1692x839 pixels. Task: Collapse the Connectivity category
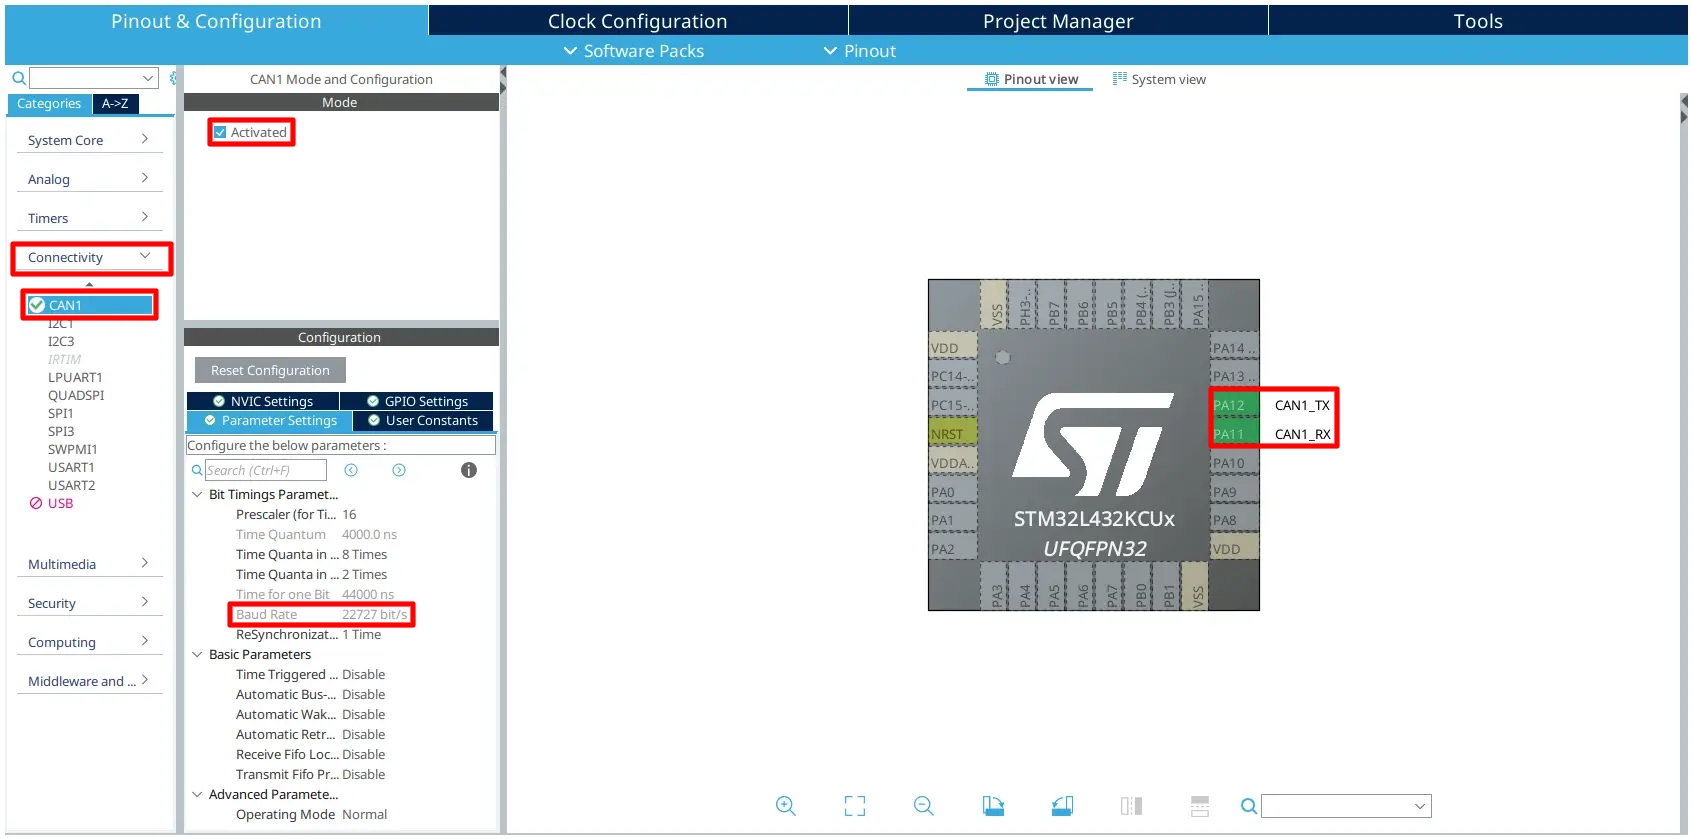[88, 257]
